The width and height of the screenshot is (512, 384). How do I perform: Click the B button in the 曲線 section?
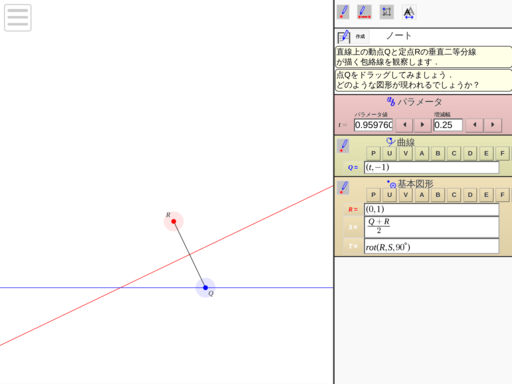(x=438, y=153)
